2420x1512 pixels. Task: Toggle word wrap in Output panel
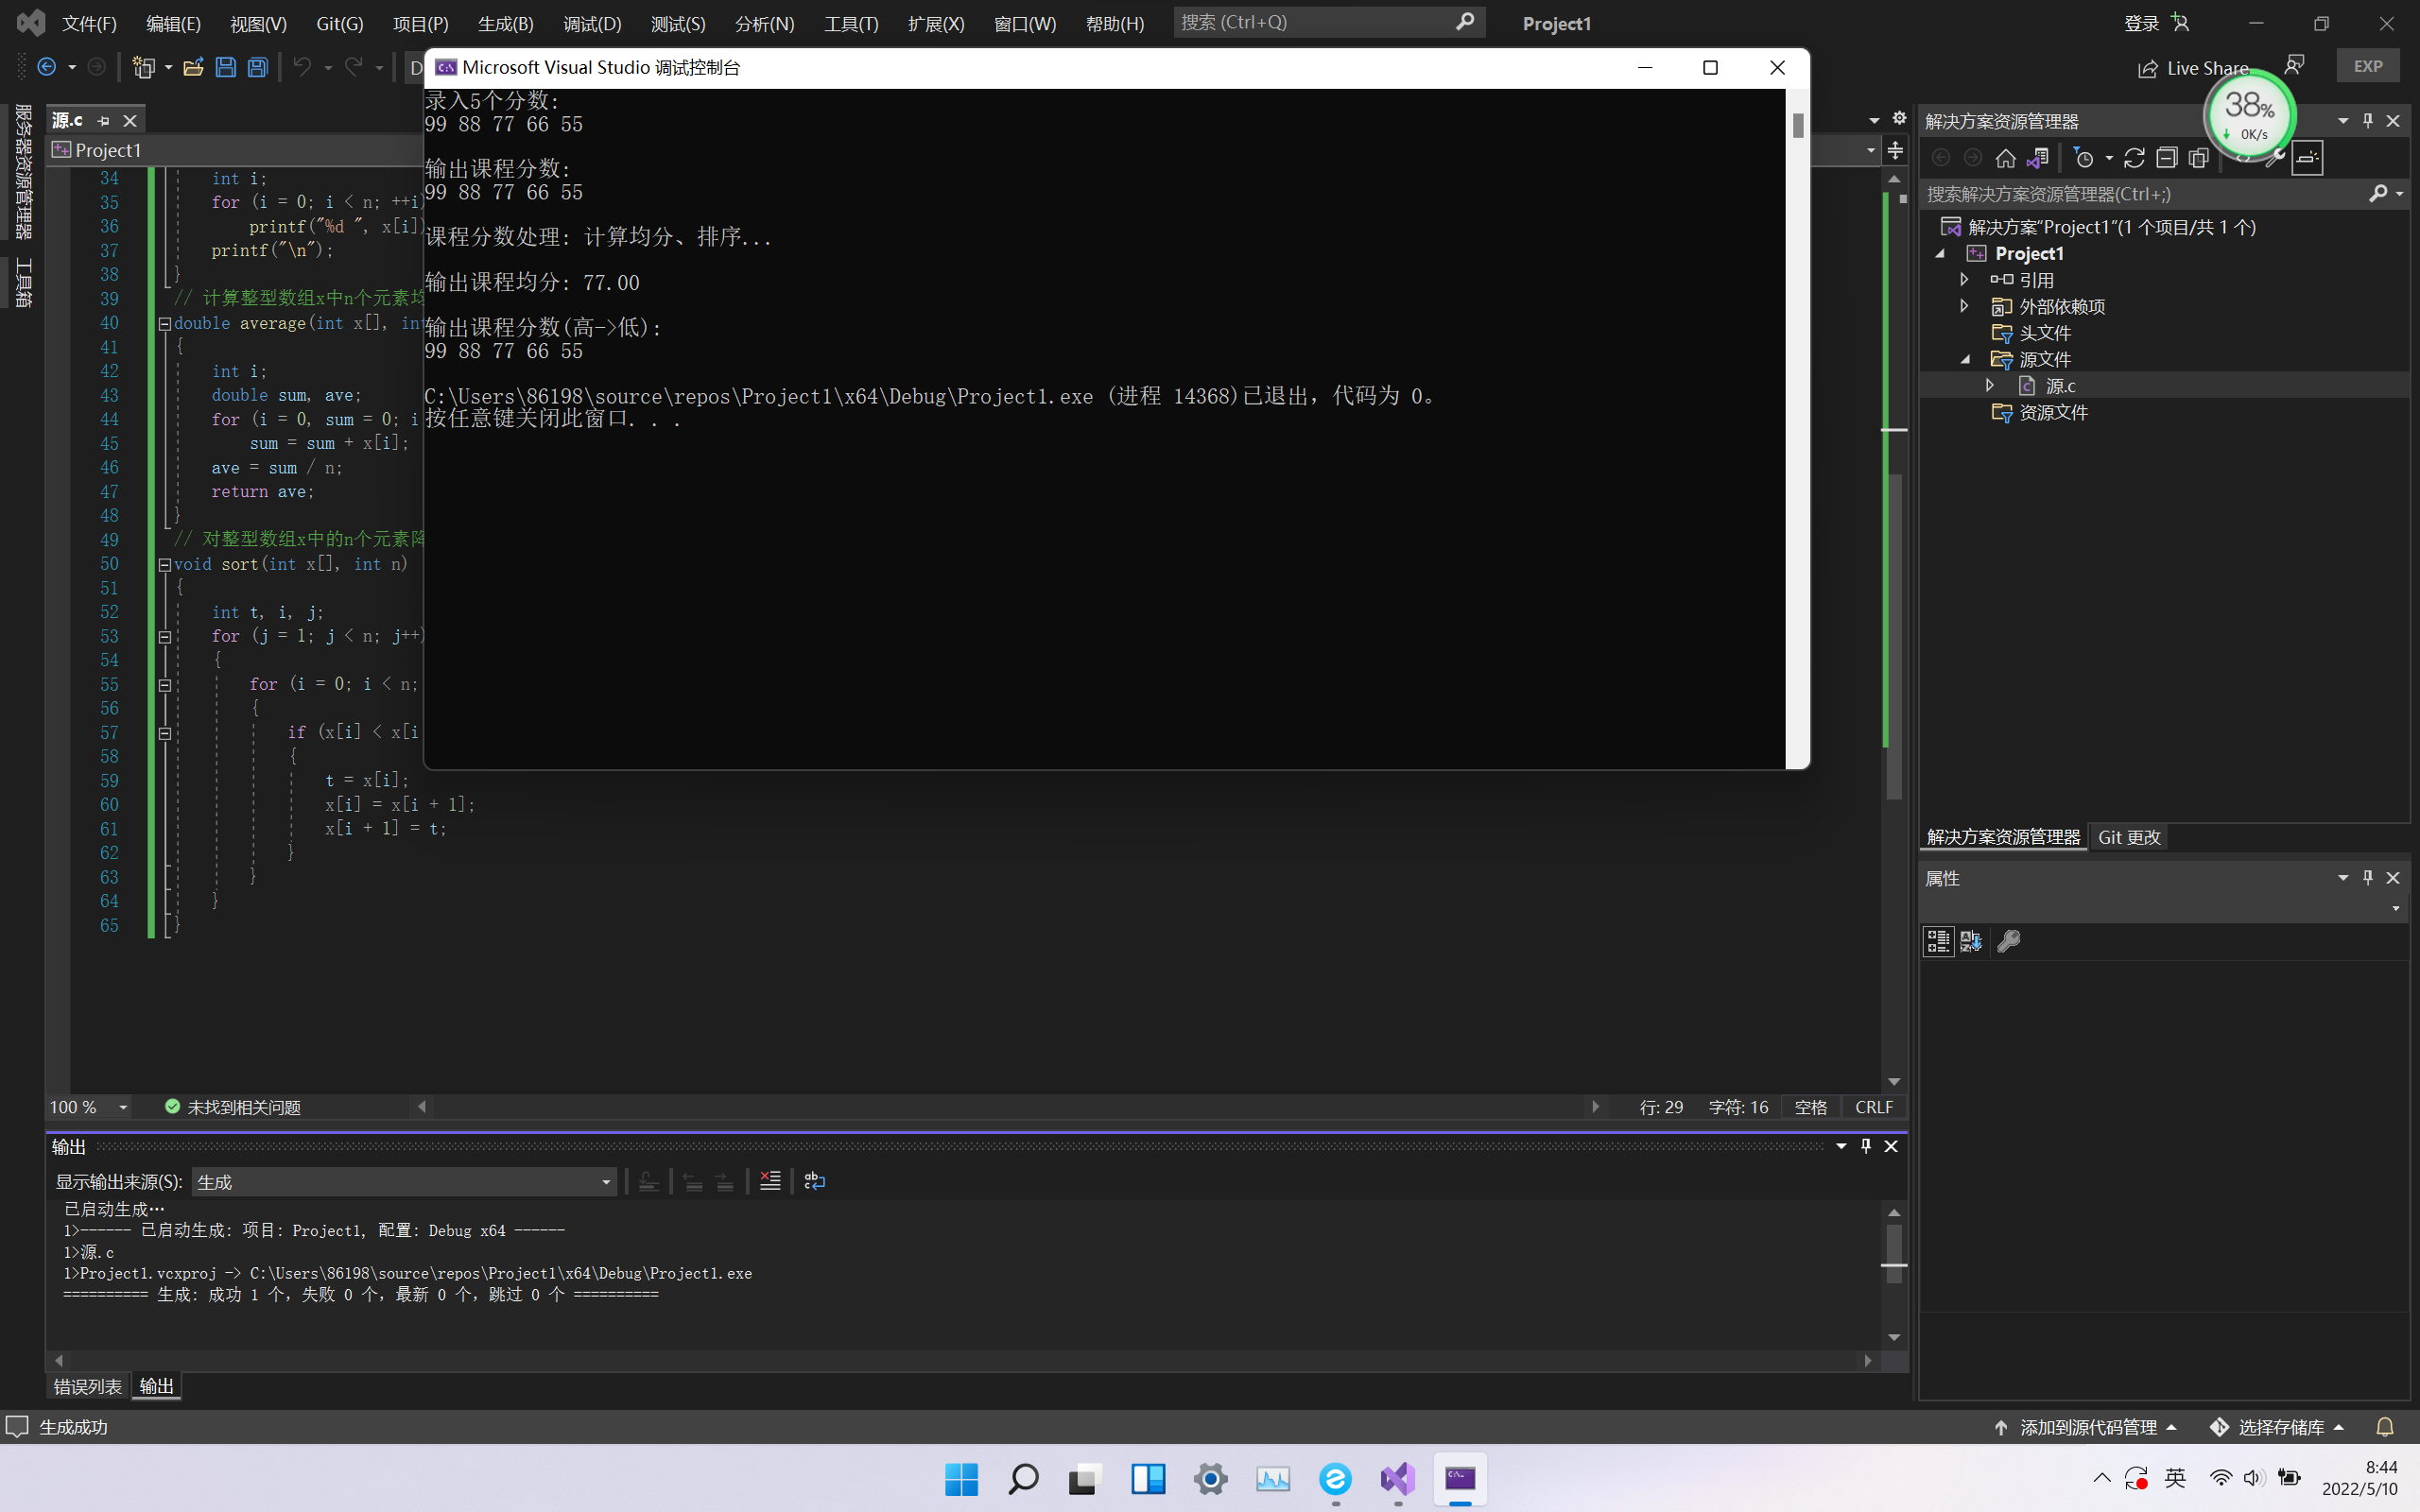pyautogui.click(x=814, y=1181)
